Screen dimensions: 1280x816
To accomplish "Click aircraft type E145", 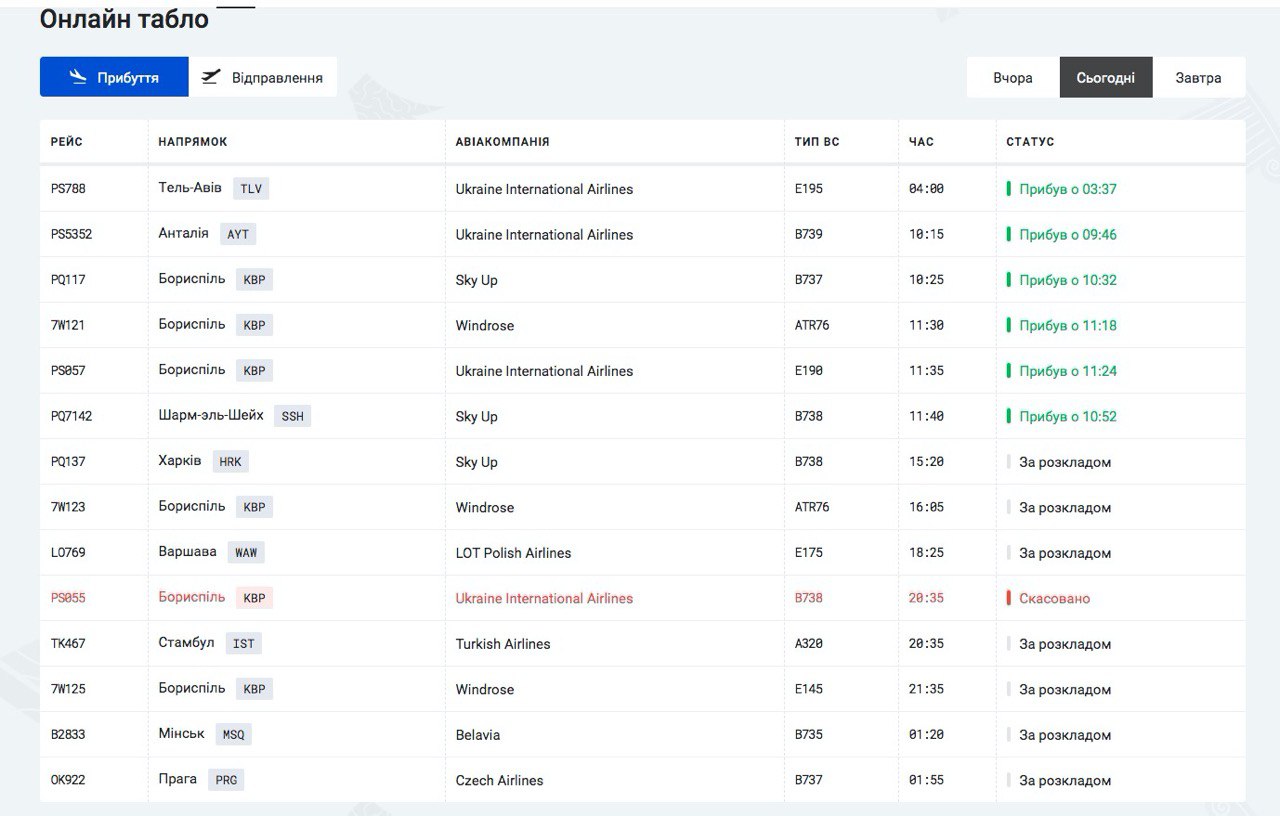I will 809,689.
